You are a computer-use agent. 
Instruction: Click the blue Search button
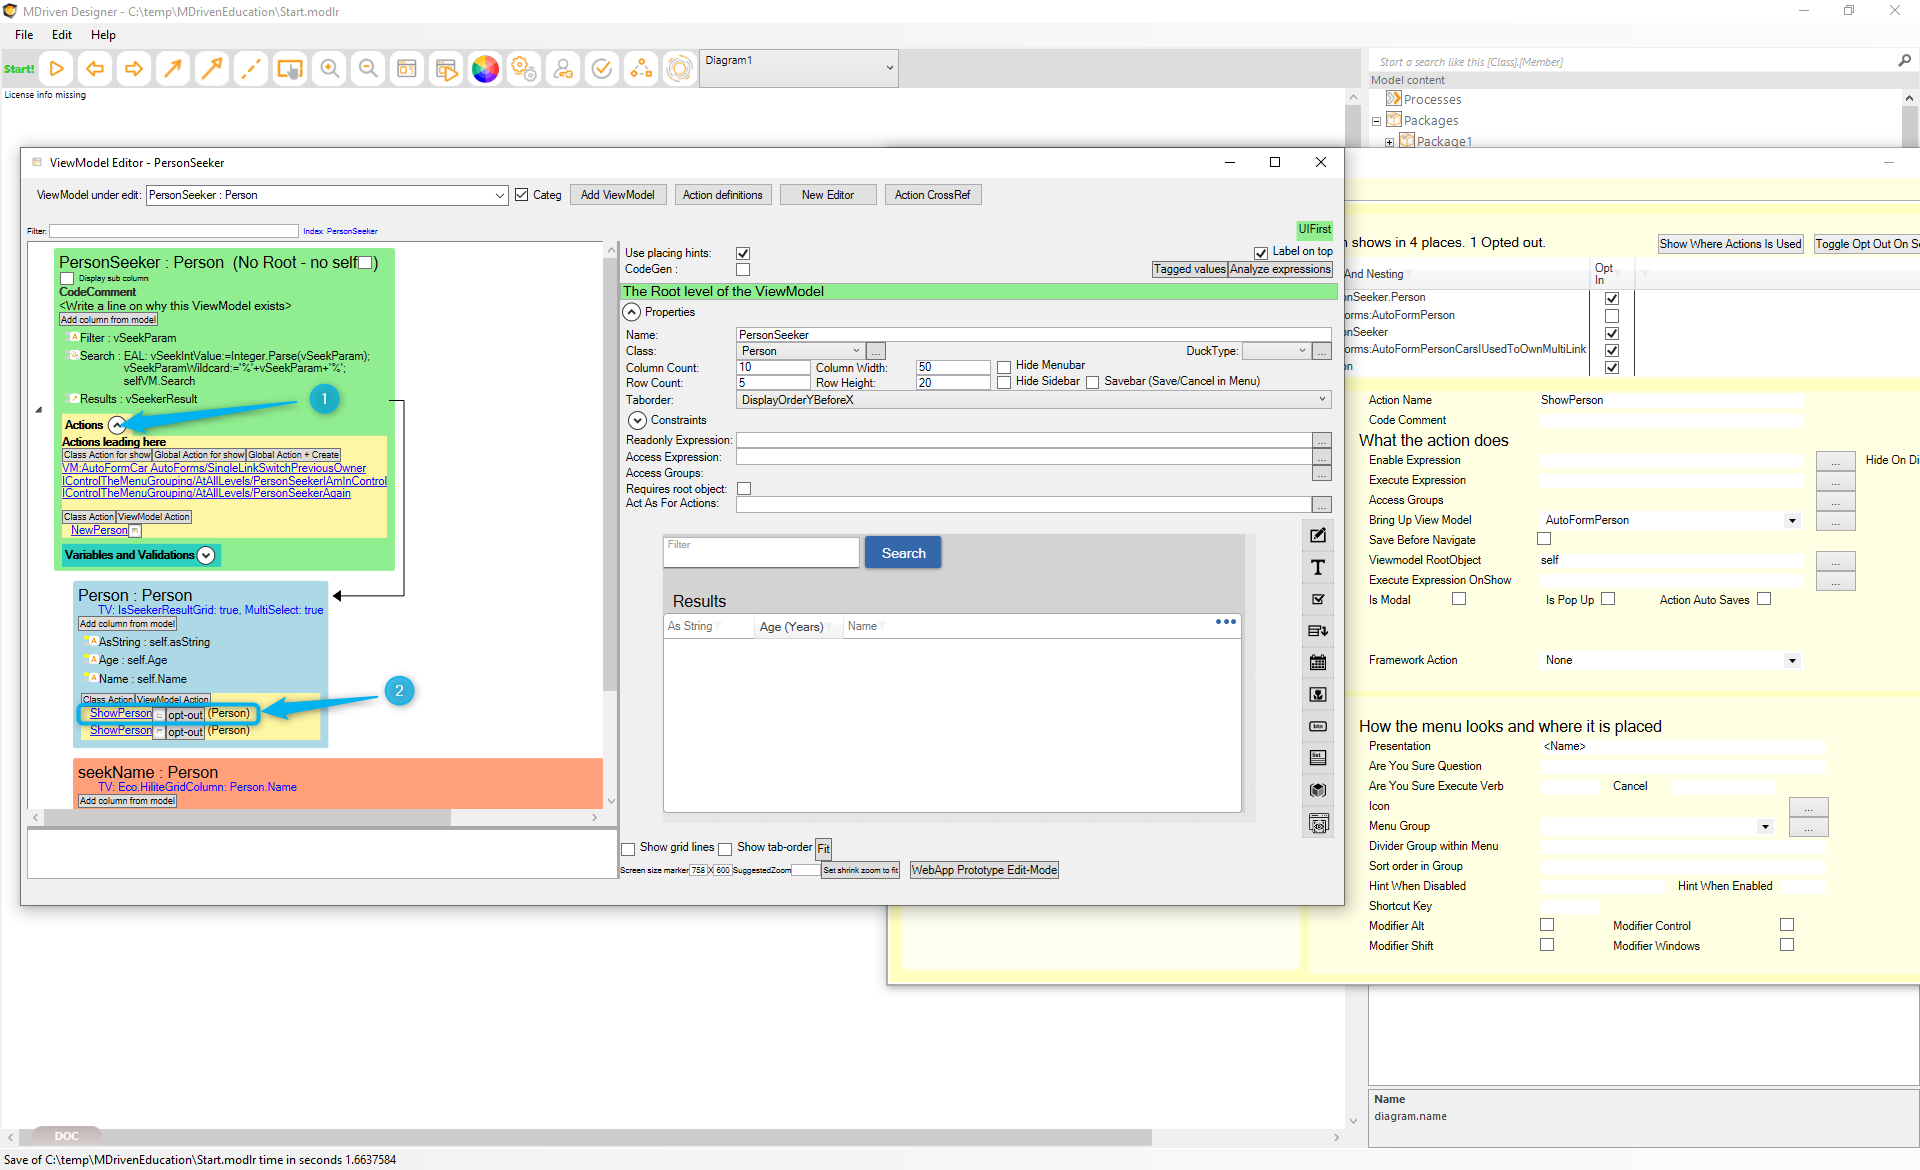(x=903, y=554)
